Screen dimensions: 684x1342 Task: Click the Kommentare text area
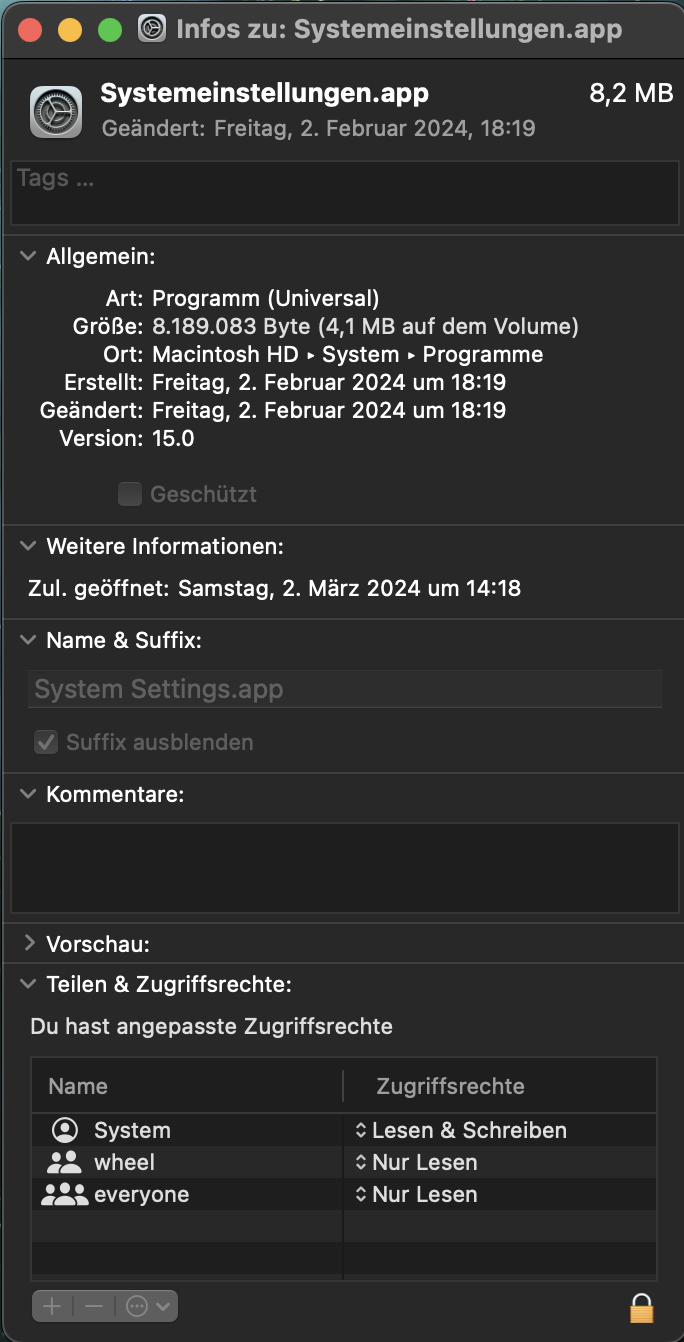pyautogui.click(x=342, y=867)
